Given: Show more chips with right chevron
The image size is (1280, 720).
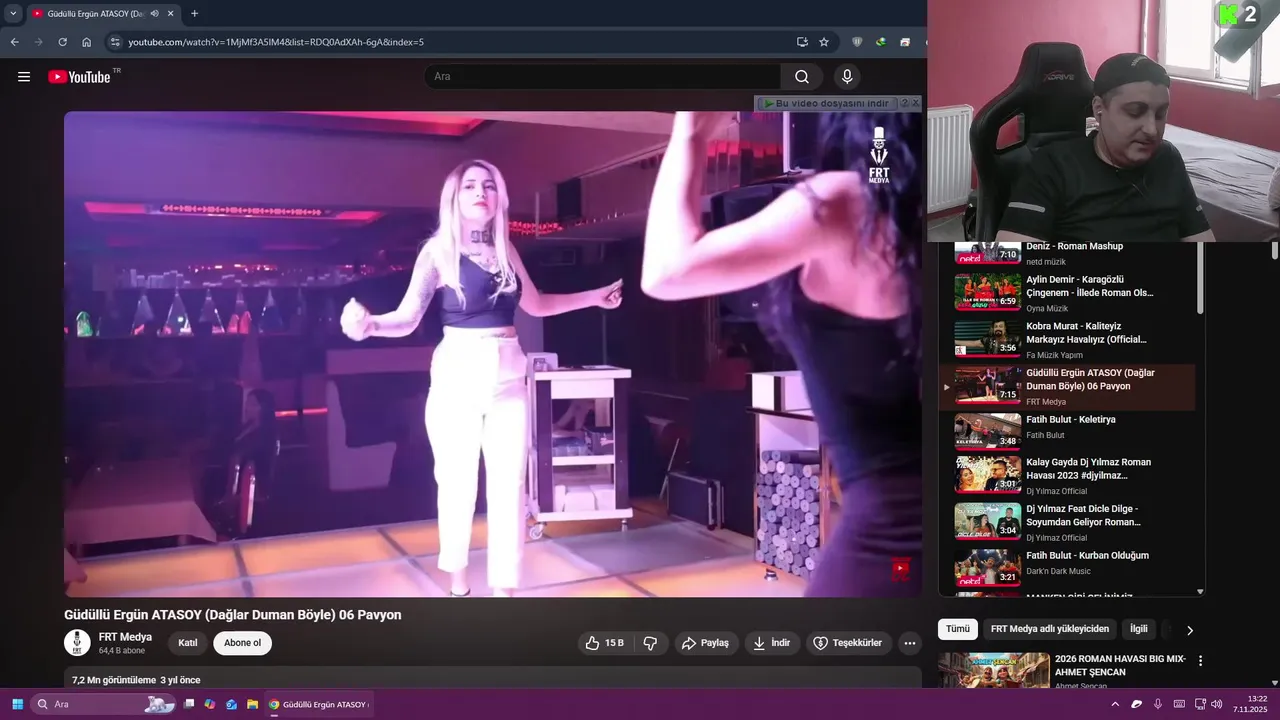Looking at the screenshot, I should tap(1189, 630).
